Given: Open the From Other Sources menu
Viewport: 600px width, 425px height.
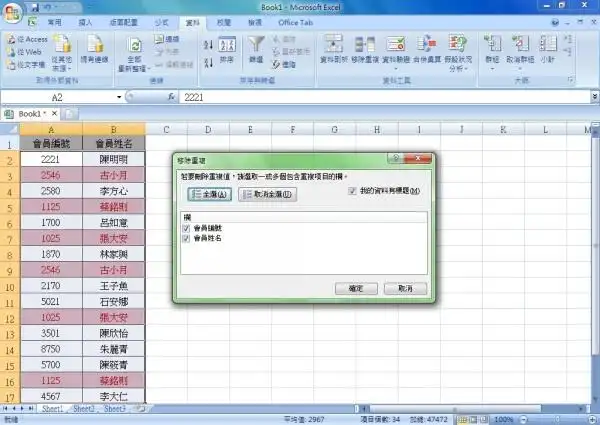Looking at the screenshot, I should click(x=62, y=53).
